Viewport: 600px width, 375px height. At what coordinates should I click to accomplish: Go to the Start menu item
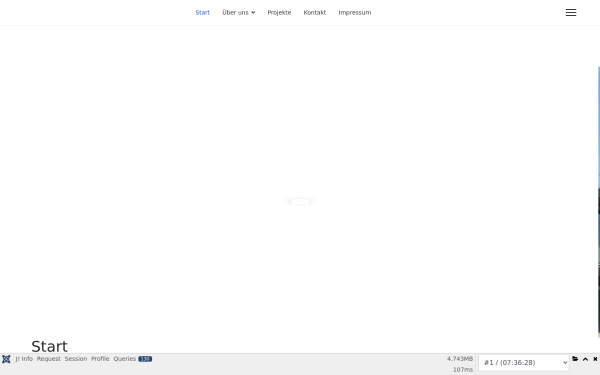pyautogui.click(x=202, y=13)
